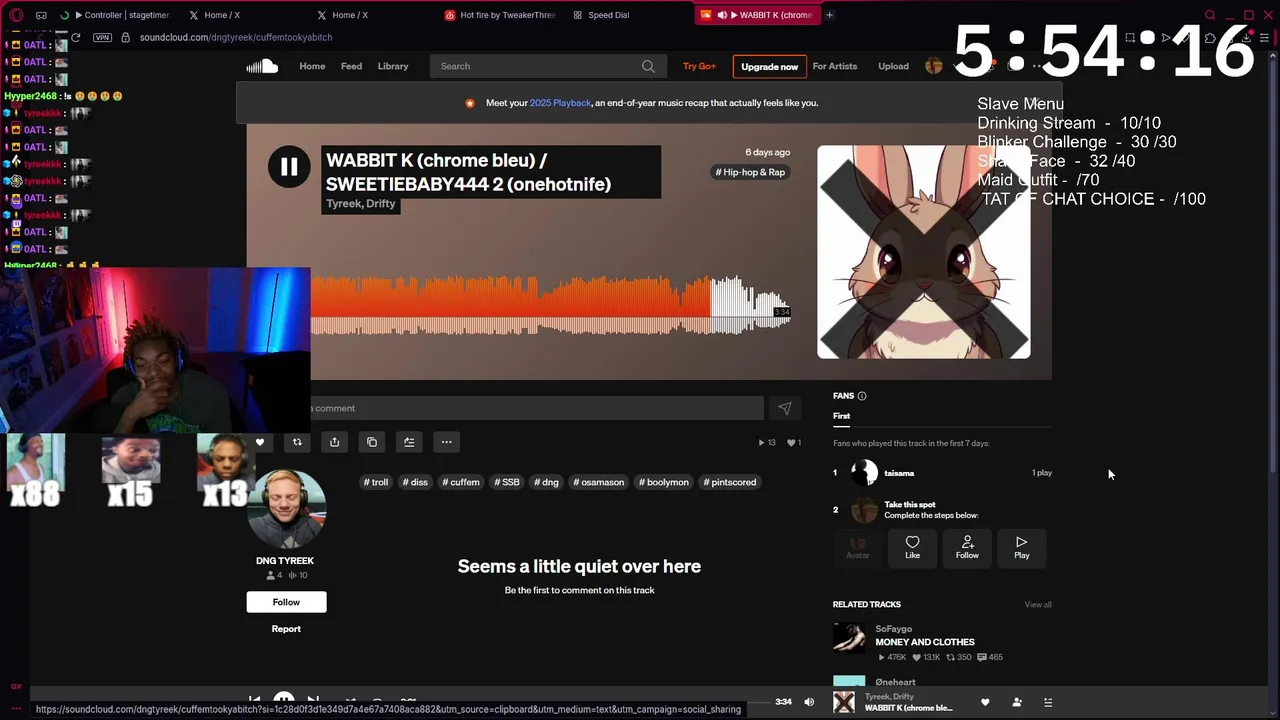Toggle volume speaker icon in bottom player
The image size is (1280, 720).
click(x=809, y=702)
